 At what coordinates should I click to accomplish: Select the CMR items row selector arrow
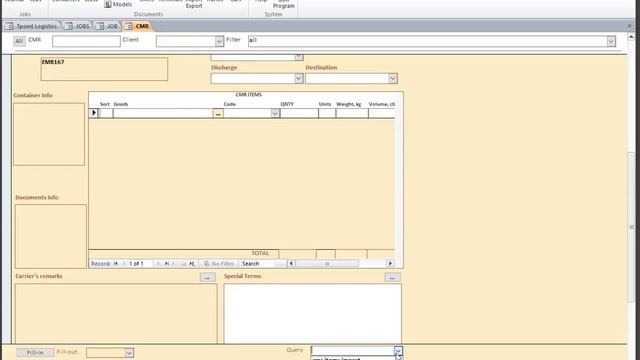coord(93,113)
